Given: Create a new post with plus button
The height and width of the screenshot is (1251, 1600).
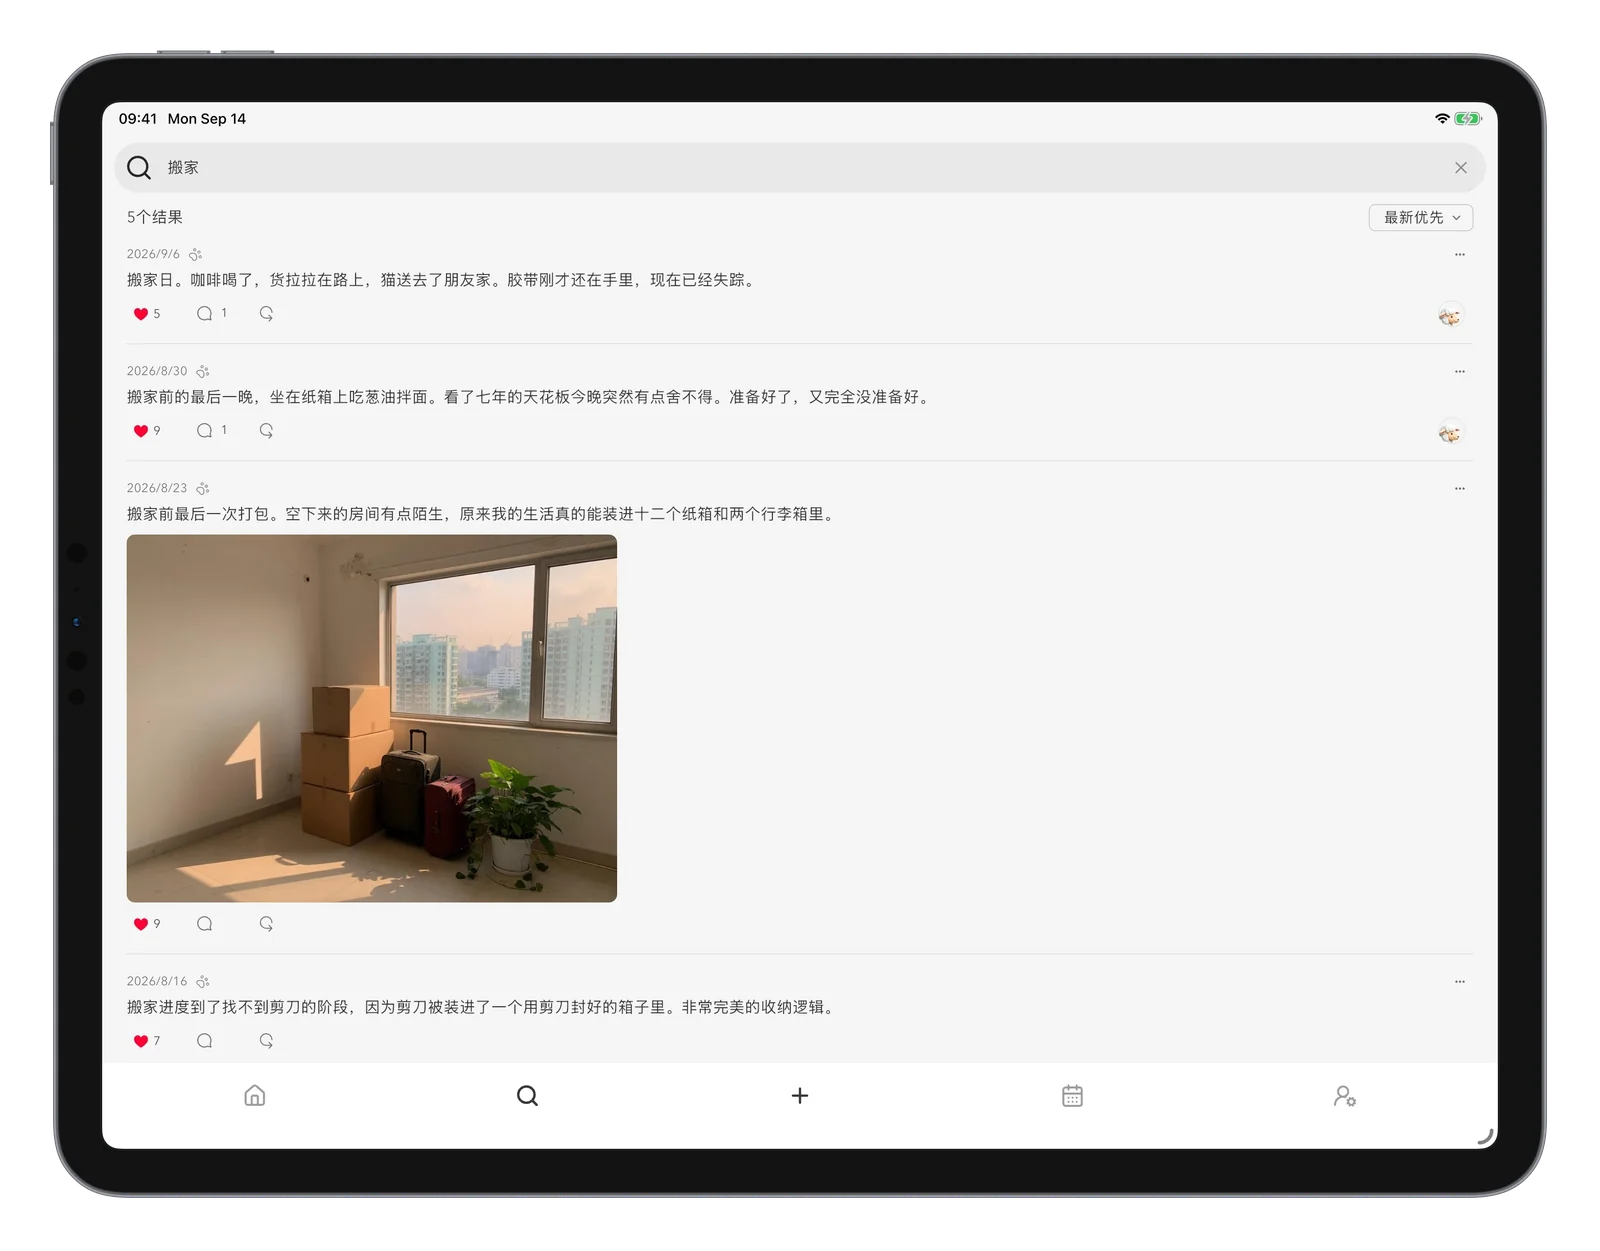Looking at the screenshot, I should point(800,1096).
